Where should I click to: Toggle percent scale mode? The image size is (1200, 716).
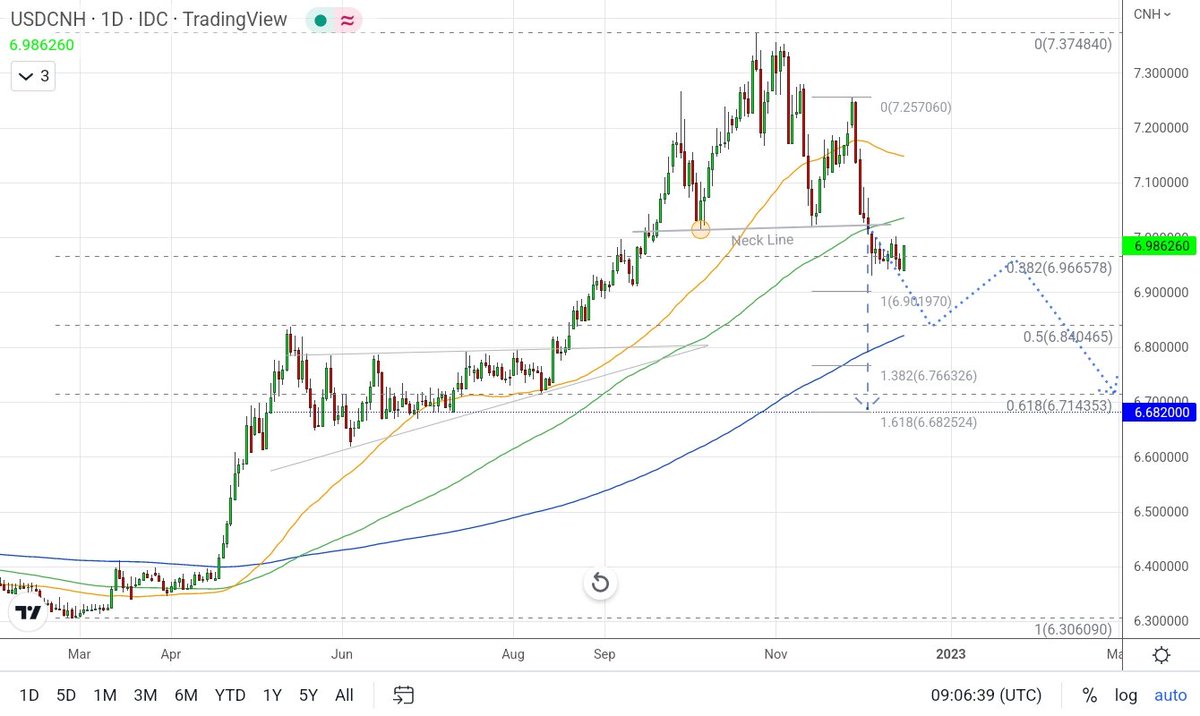[1089, 695]
